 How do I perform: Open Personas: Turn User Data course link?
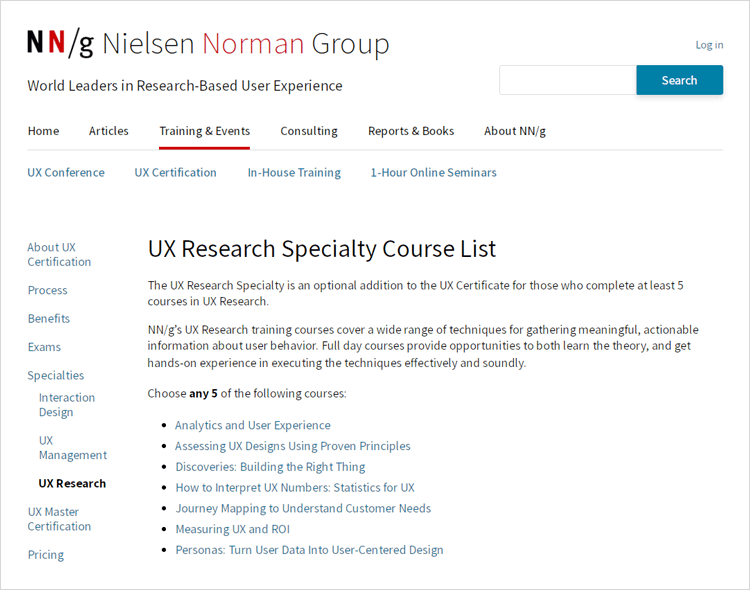[x=309, y=550]
